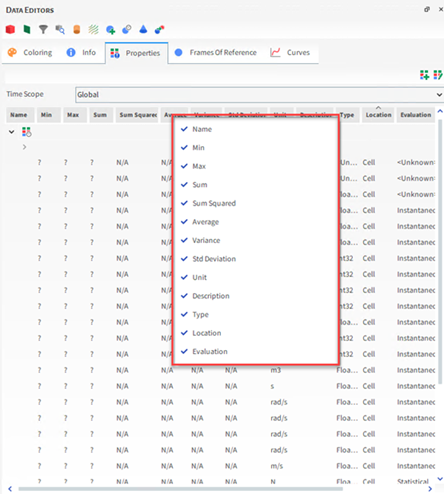
Task: Select the m/s unit cell
Action: (x=277, y=466)
